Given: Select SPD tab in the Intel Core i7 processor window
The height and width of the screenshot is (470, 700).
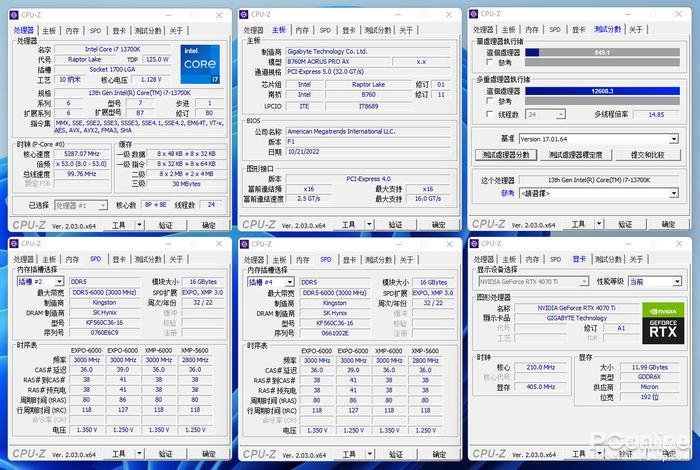Looking at the screenshot, I should 96,31.
